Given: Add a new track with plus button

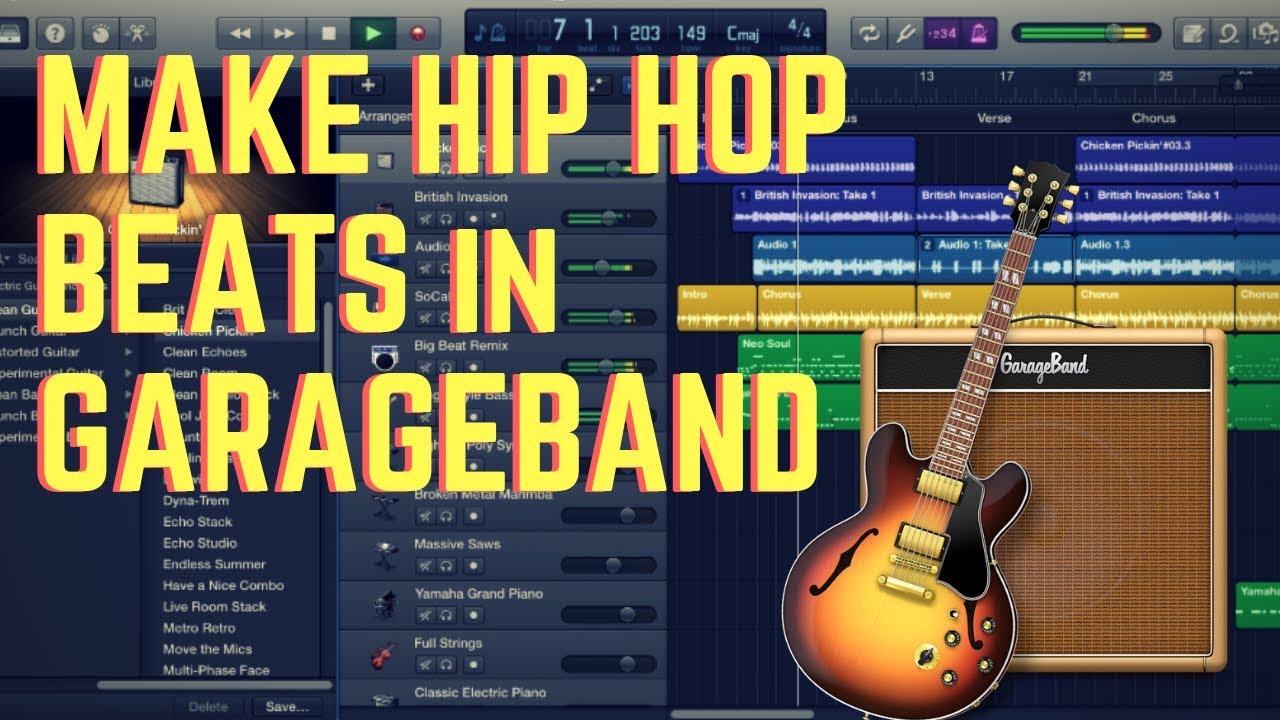Looking at the screenshot, I should [368, 86].
